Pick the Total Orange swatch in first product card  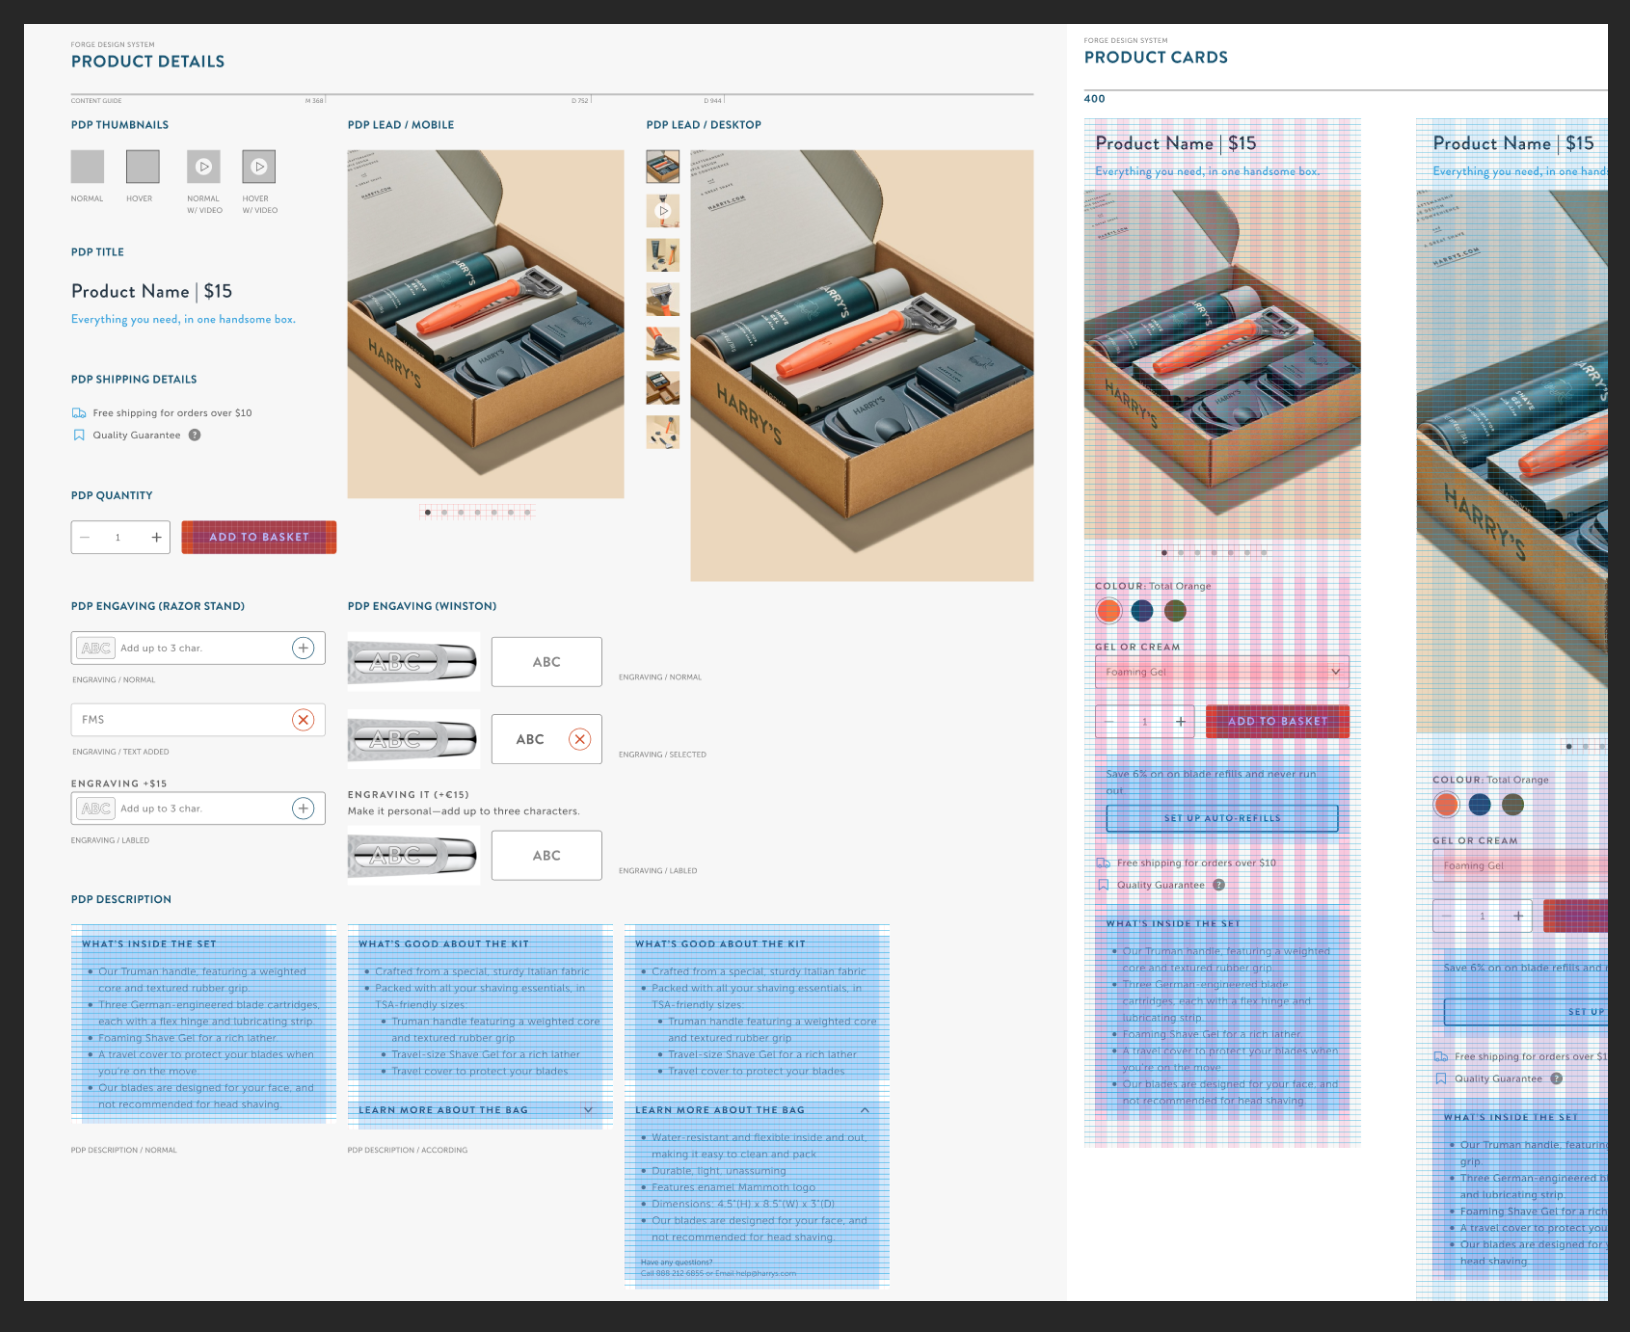(x=1109, y=610)
